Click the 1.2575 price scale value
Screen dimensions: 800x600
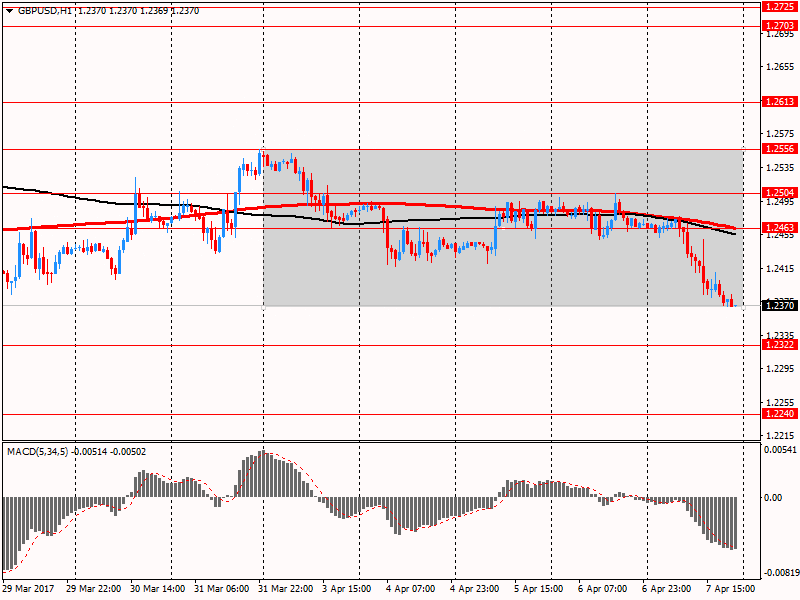point(780,134)
